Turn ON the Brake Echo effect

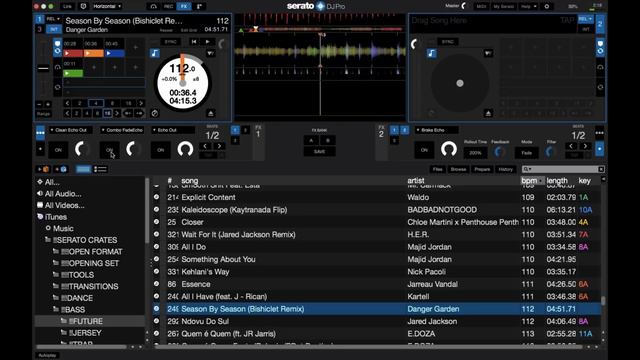(x=424, y=150)
